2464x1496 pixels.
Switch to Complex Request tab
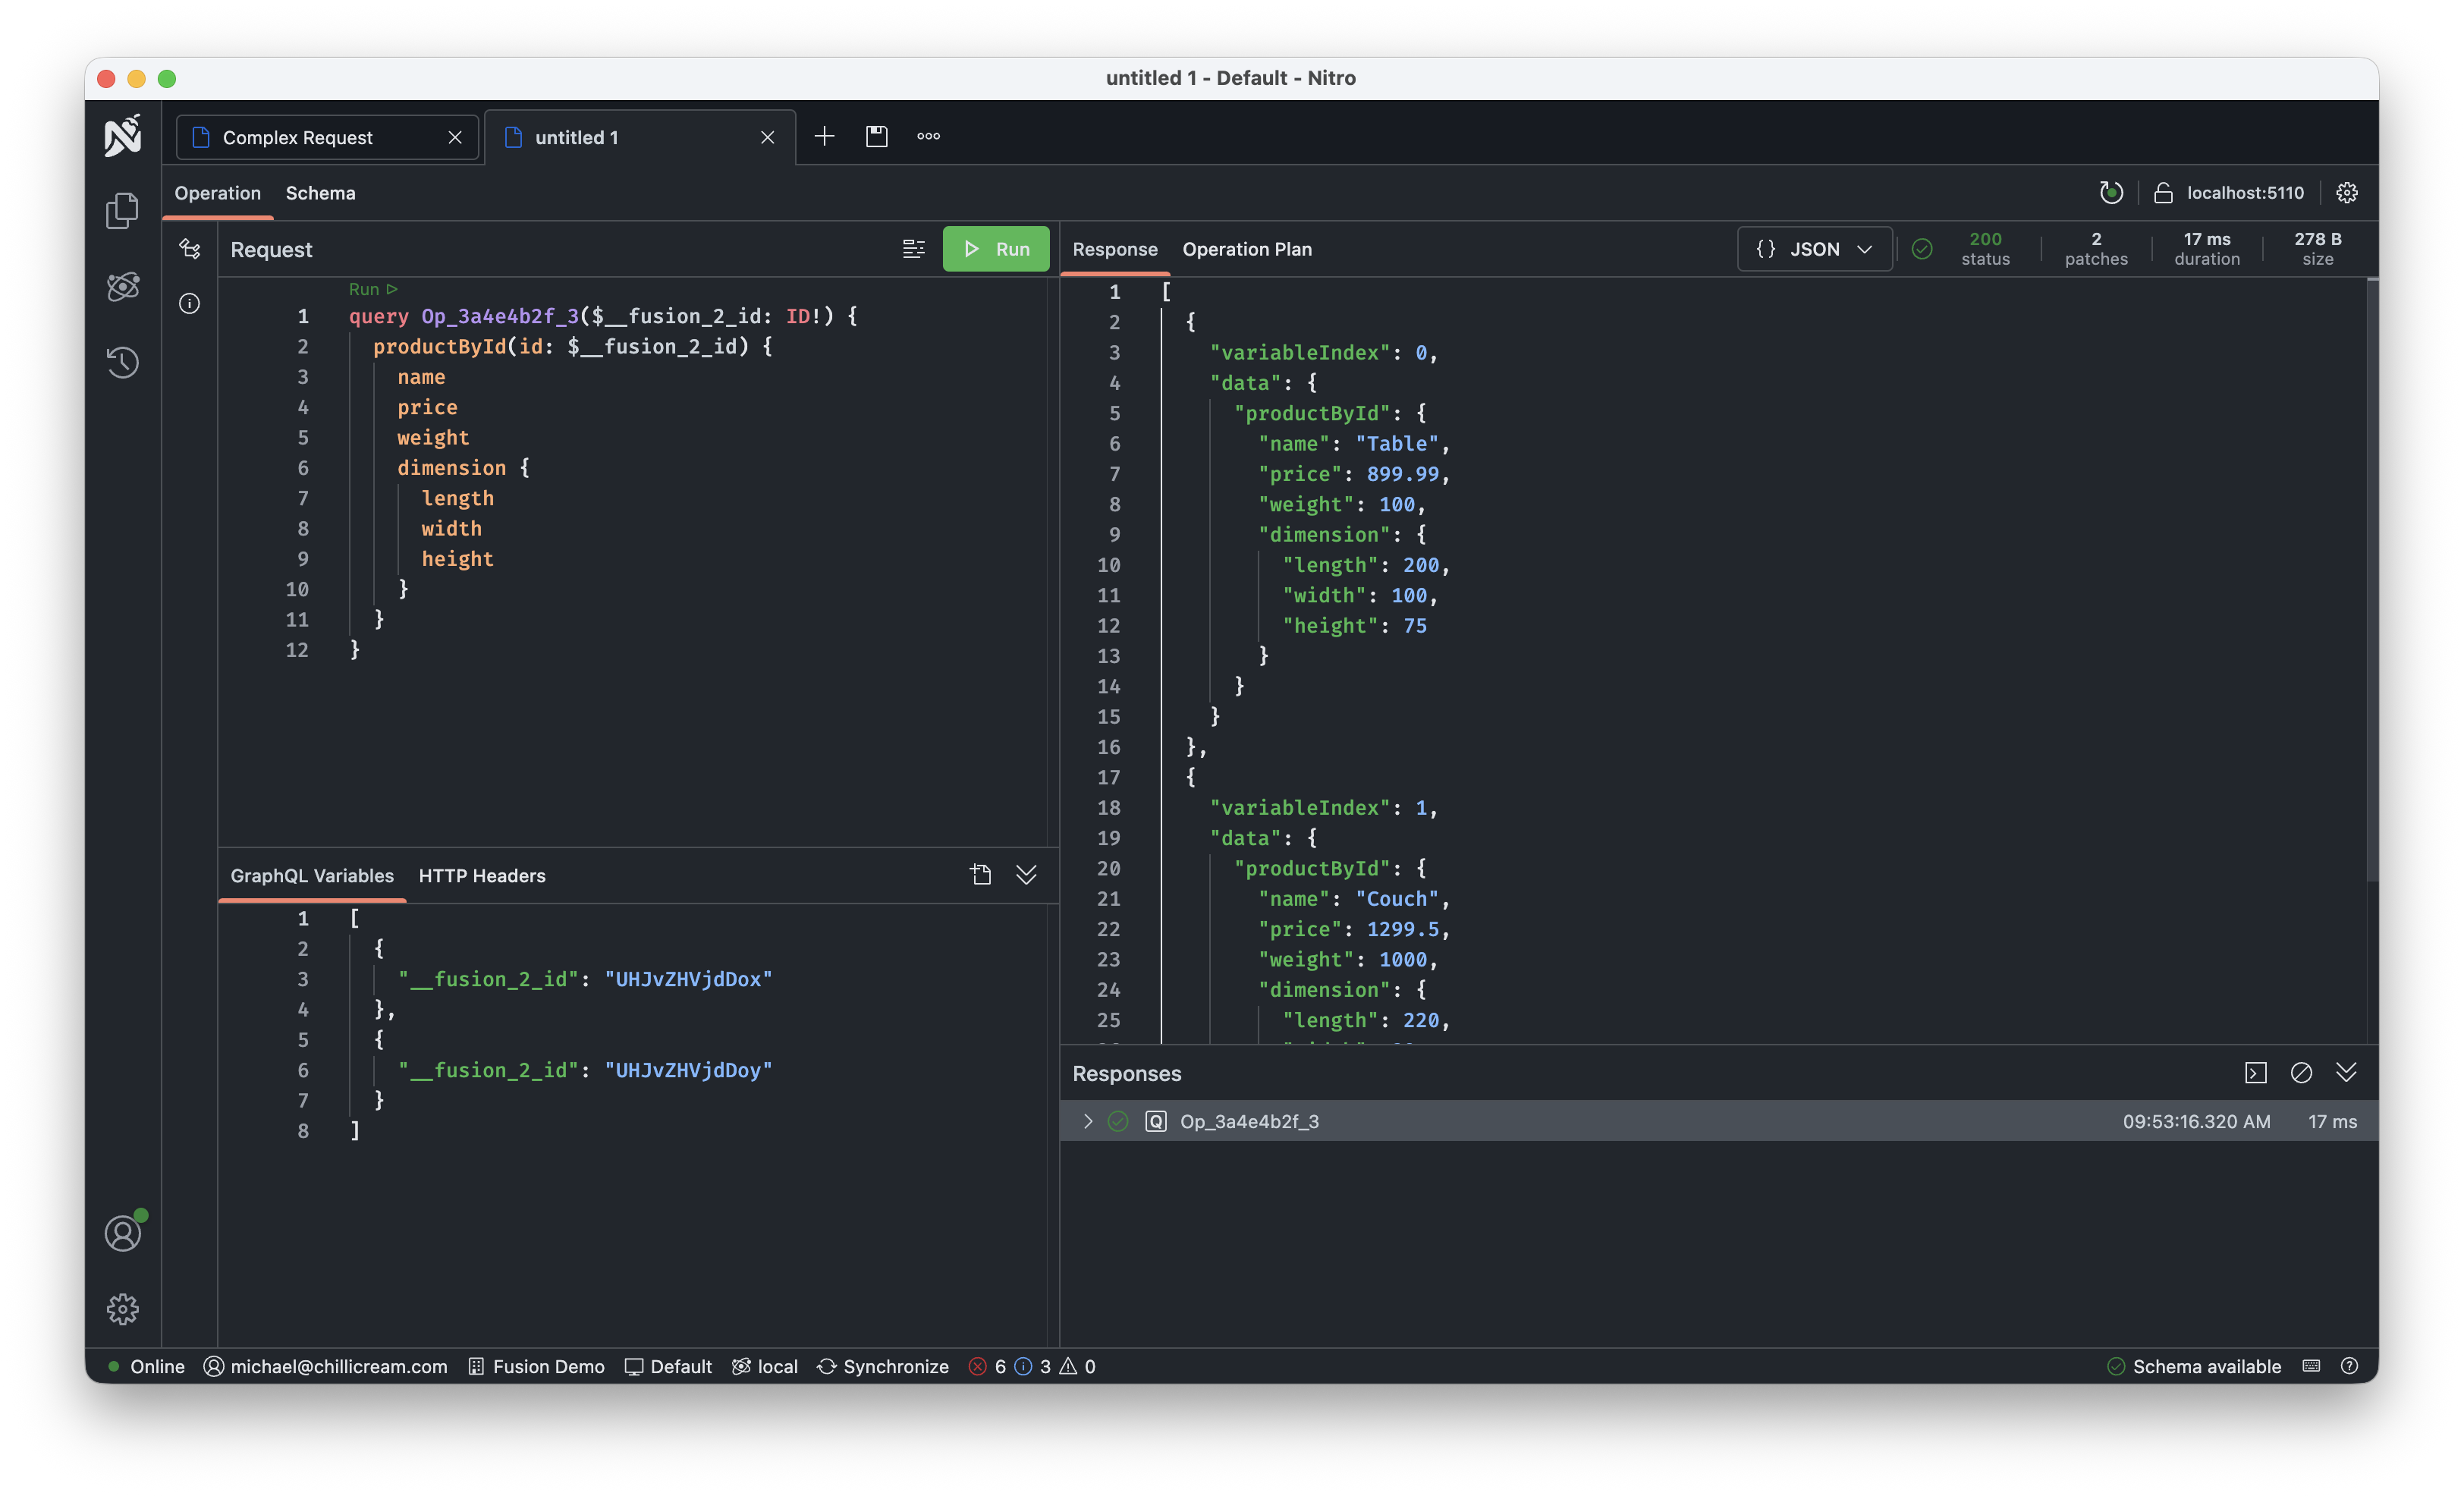click(328, 137)
